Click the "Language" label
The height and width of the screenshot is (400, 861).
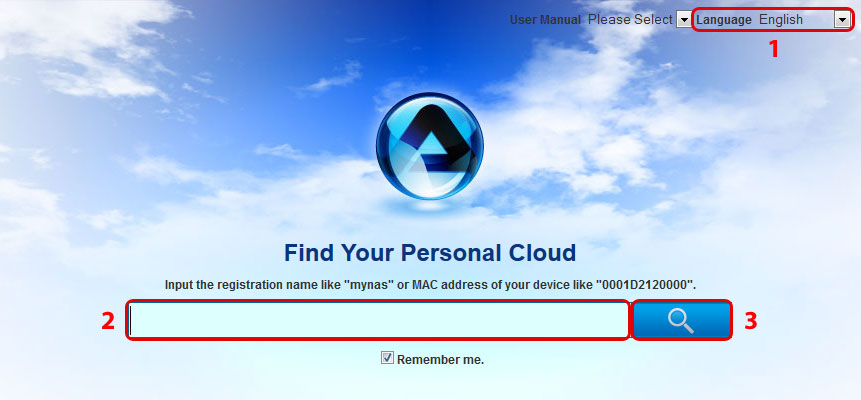point(724,20)
